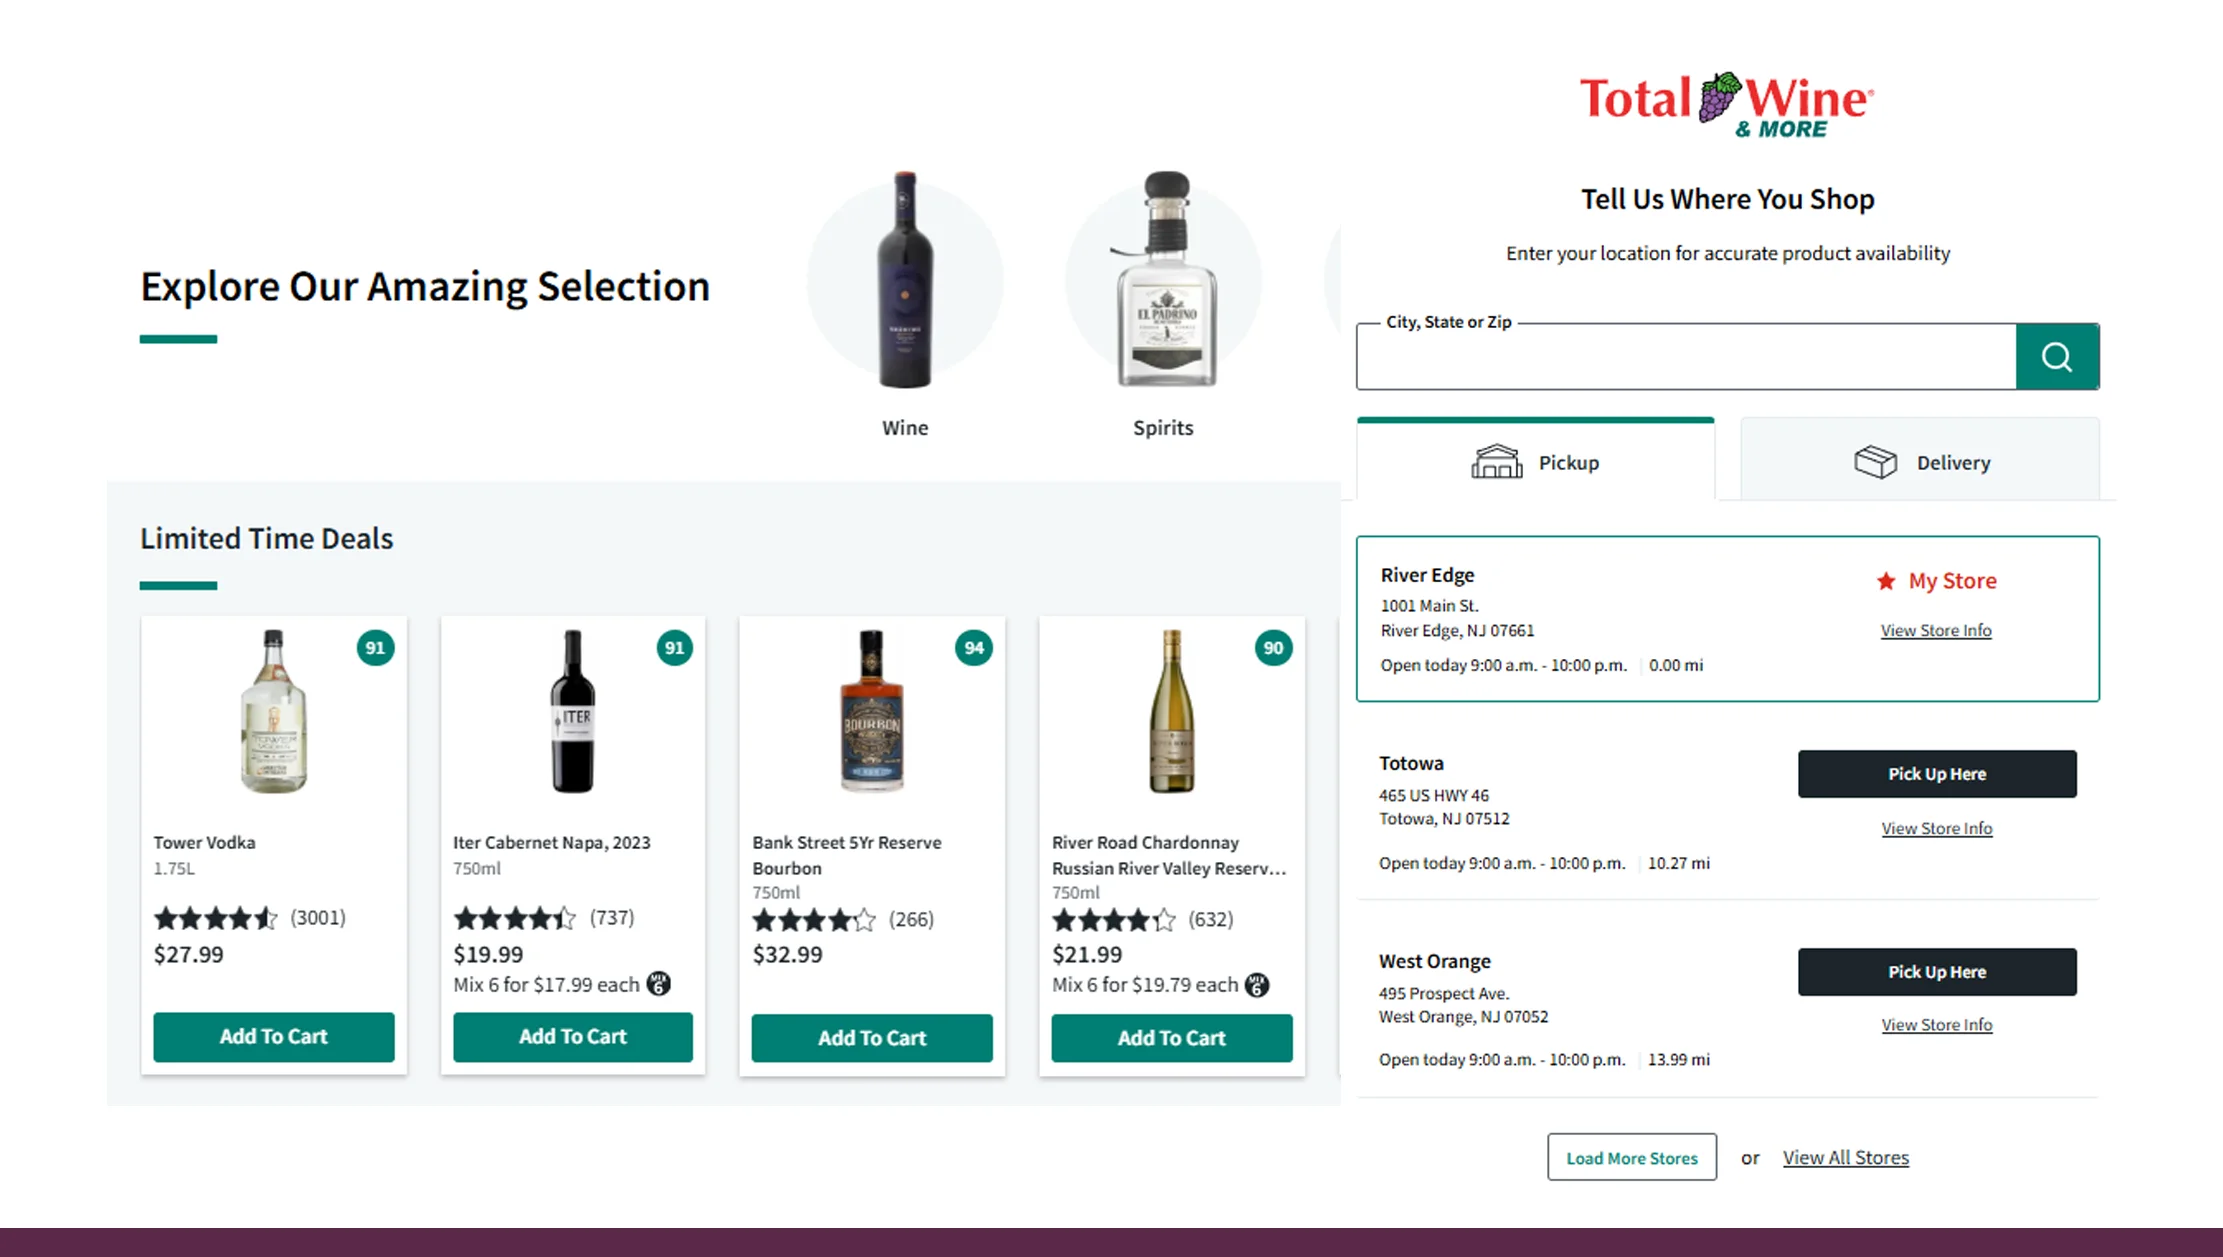The image size is (2223, 1257).
Task: Add Tower Vodka to cart
Action: click(273, 1037)
